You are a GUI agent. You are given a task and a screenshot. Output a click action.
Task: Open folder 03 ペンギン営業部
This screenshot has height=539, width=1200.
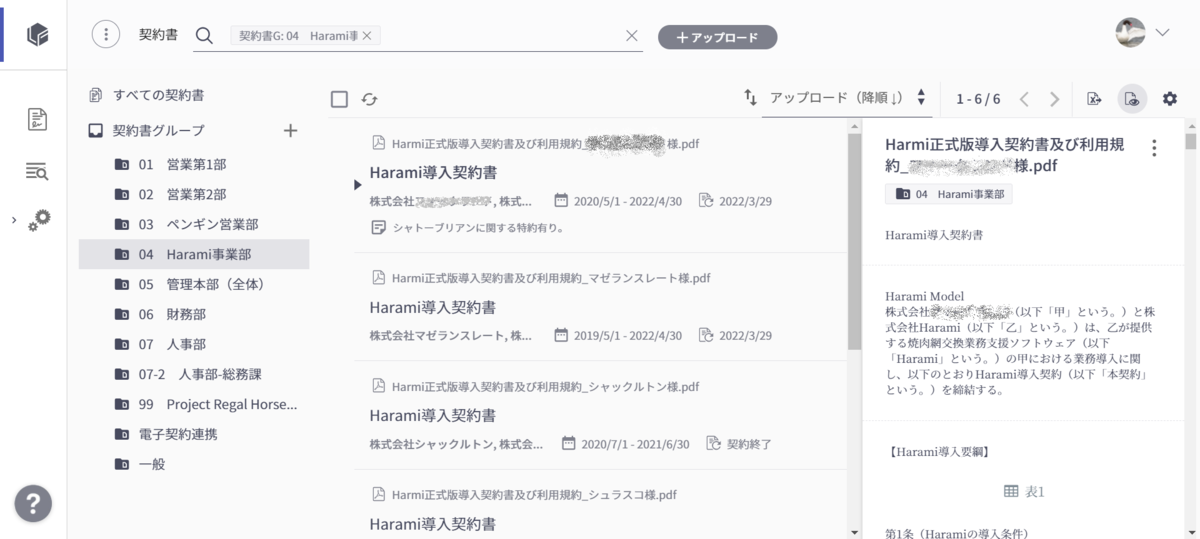[194, 224]
